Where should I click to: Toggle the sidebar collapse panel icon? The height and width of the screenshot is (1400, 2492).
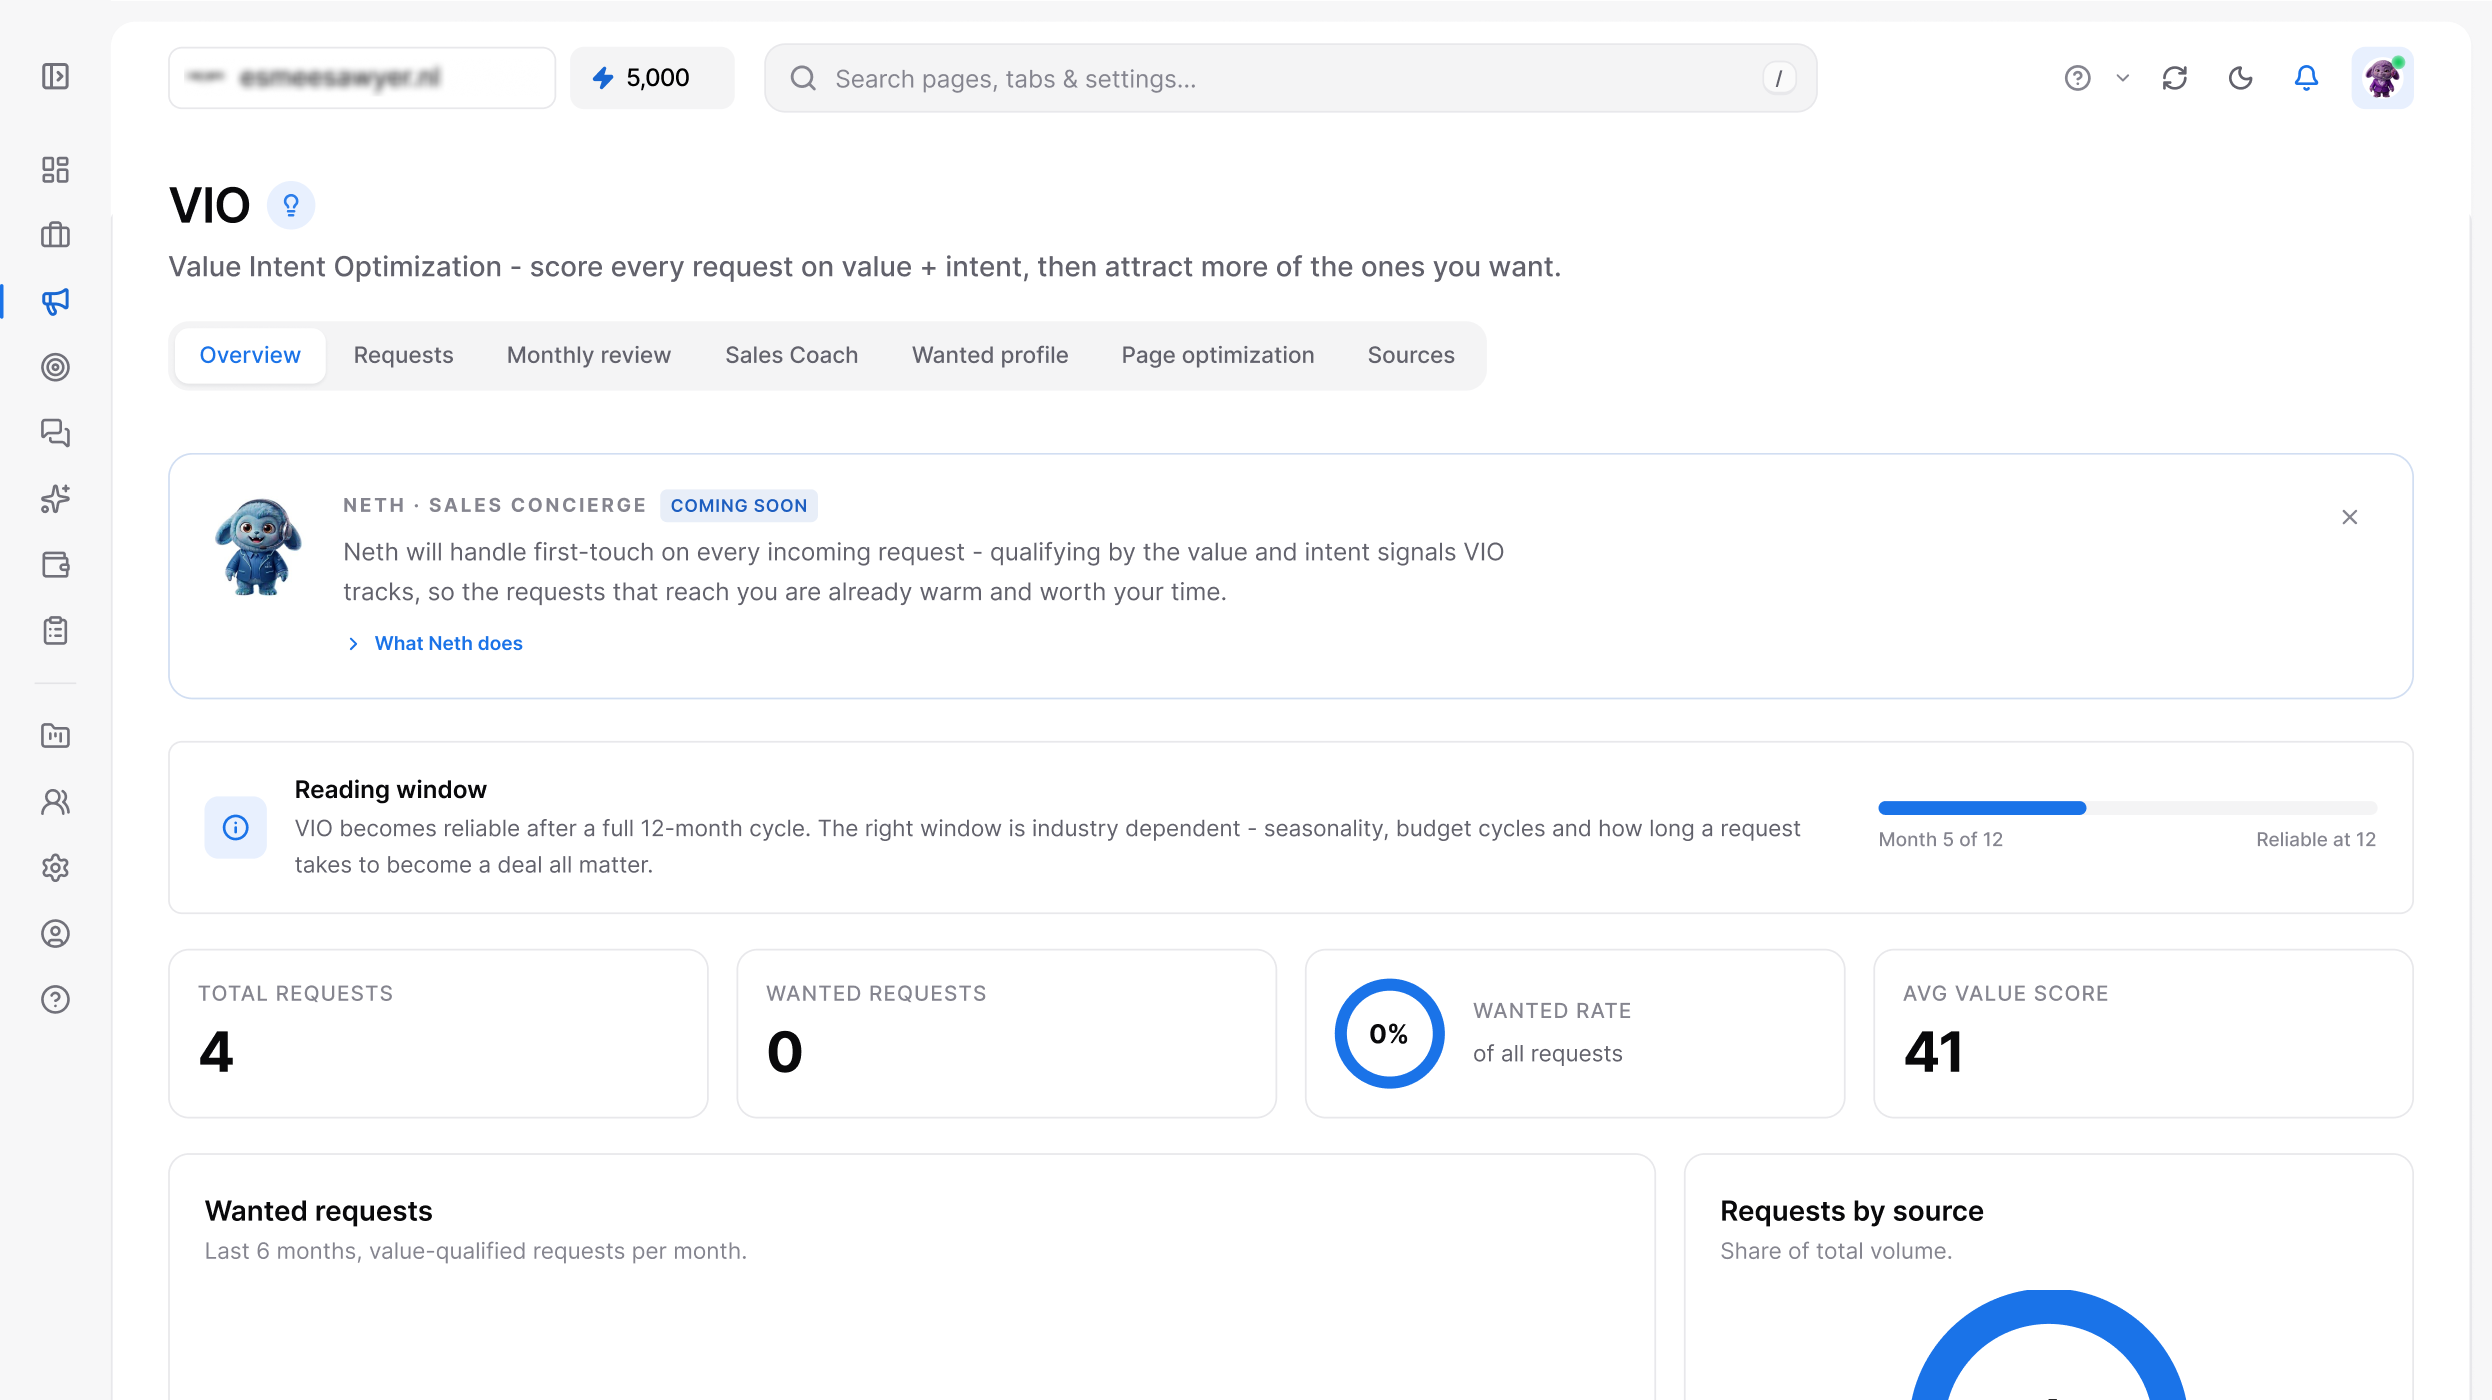click(56, 77)
